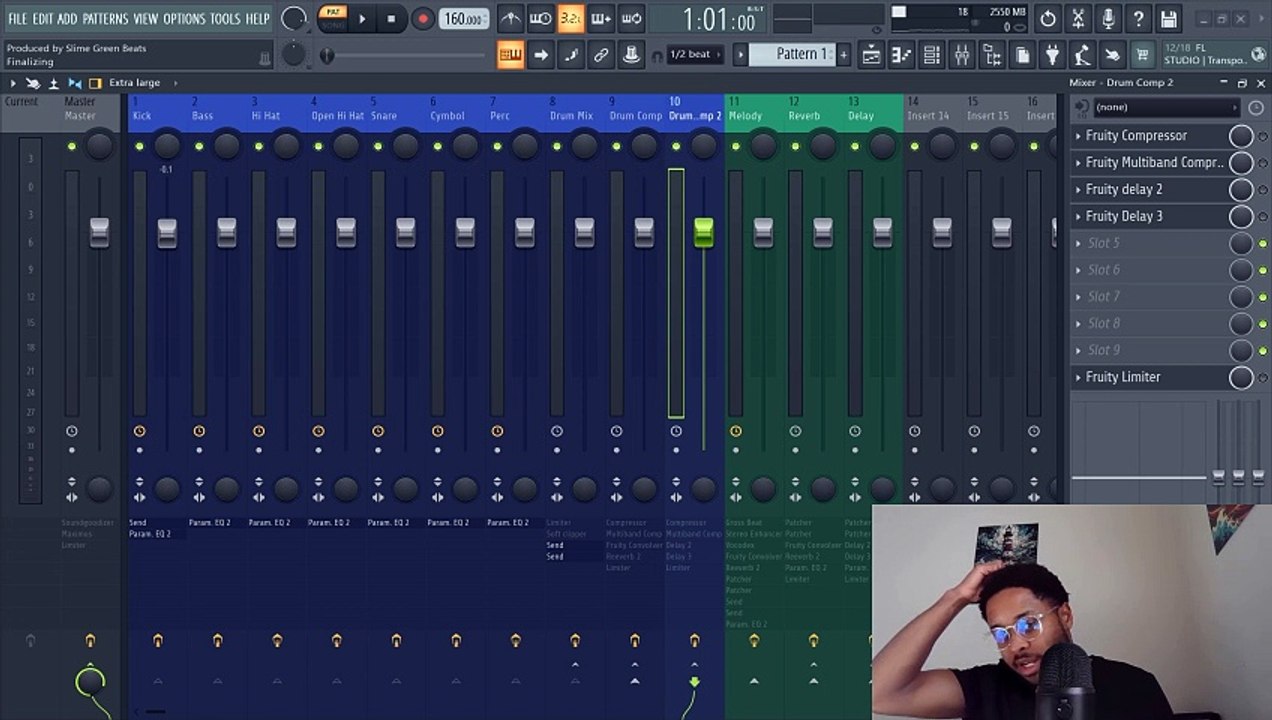Screen dimensions: 1272x720
Task: Open the ADD menu
Action: tap(67, 19)
